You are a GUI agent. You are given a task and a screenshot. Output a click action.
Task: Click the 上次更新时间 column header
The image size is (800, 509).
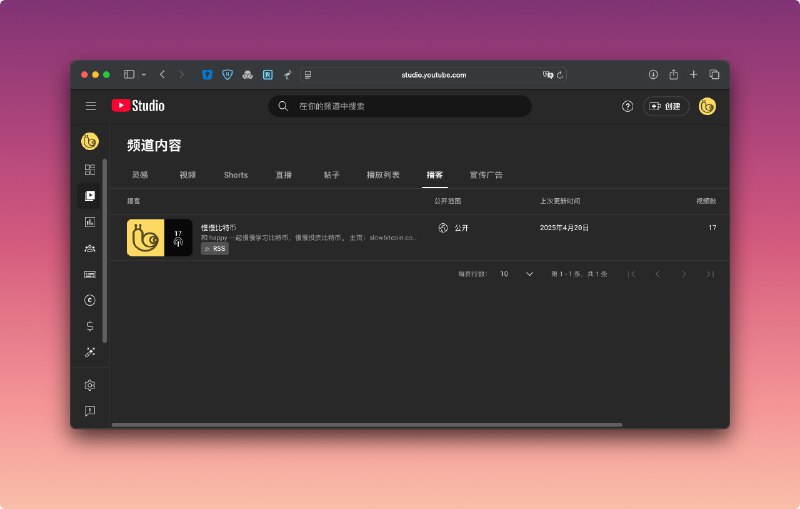pyautogui.click(x=560, y=201)
